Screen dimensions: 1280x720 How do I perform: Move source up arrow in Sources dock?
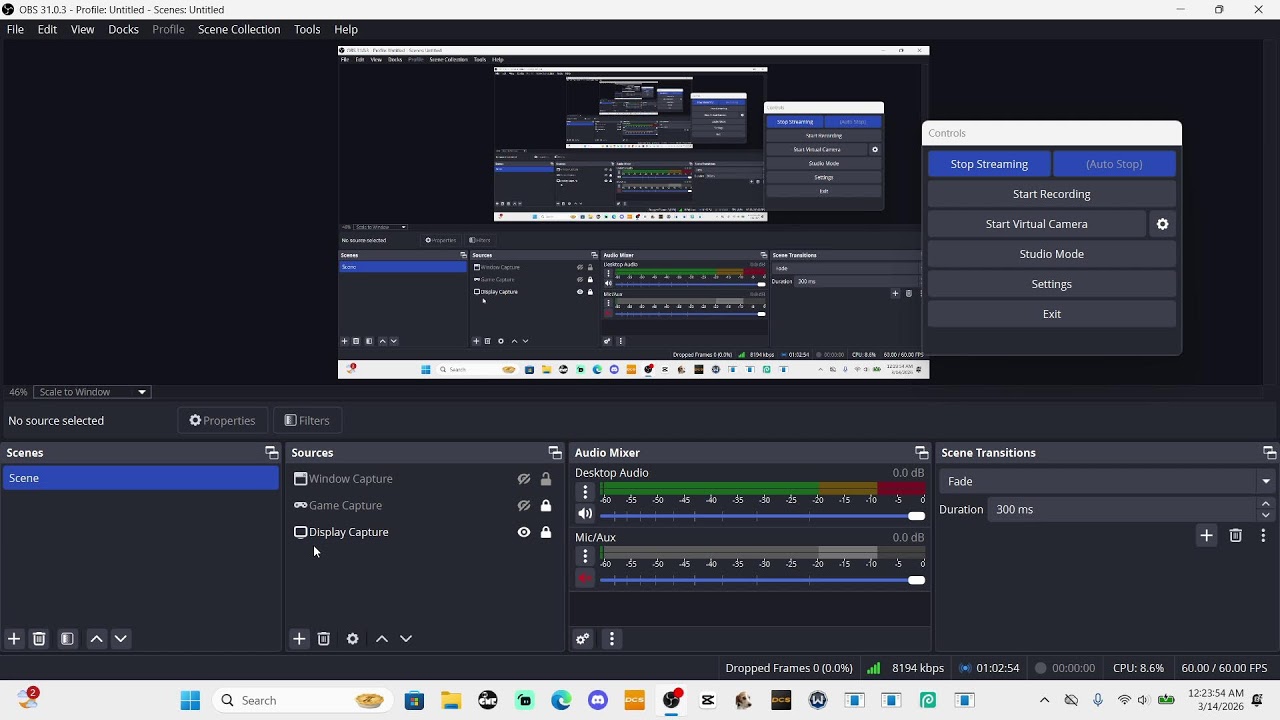pos(382,639)
